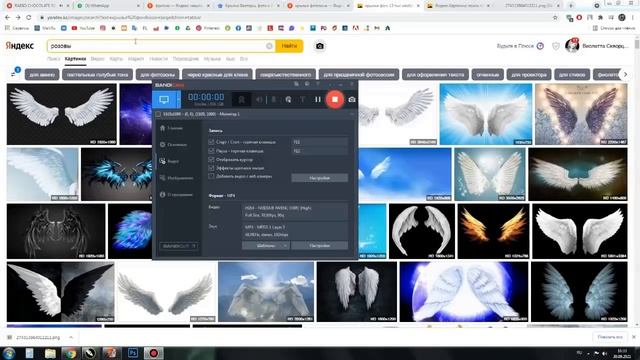Expand the format Presets dropdown

[x=266, y=246]
